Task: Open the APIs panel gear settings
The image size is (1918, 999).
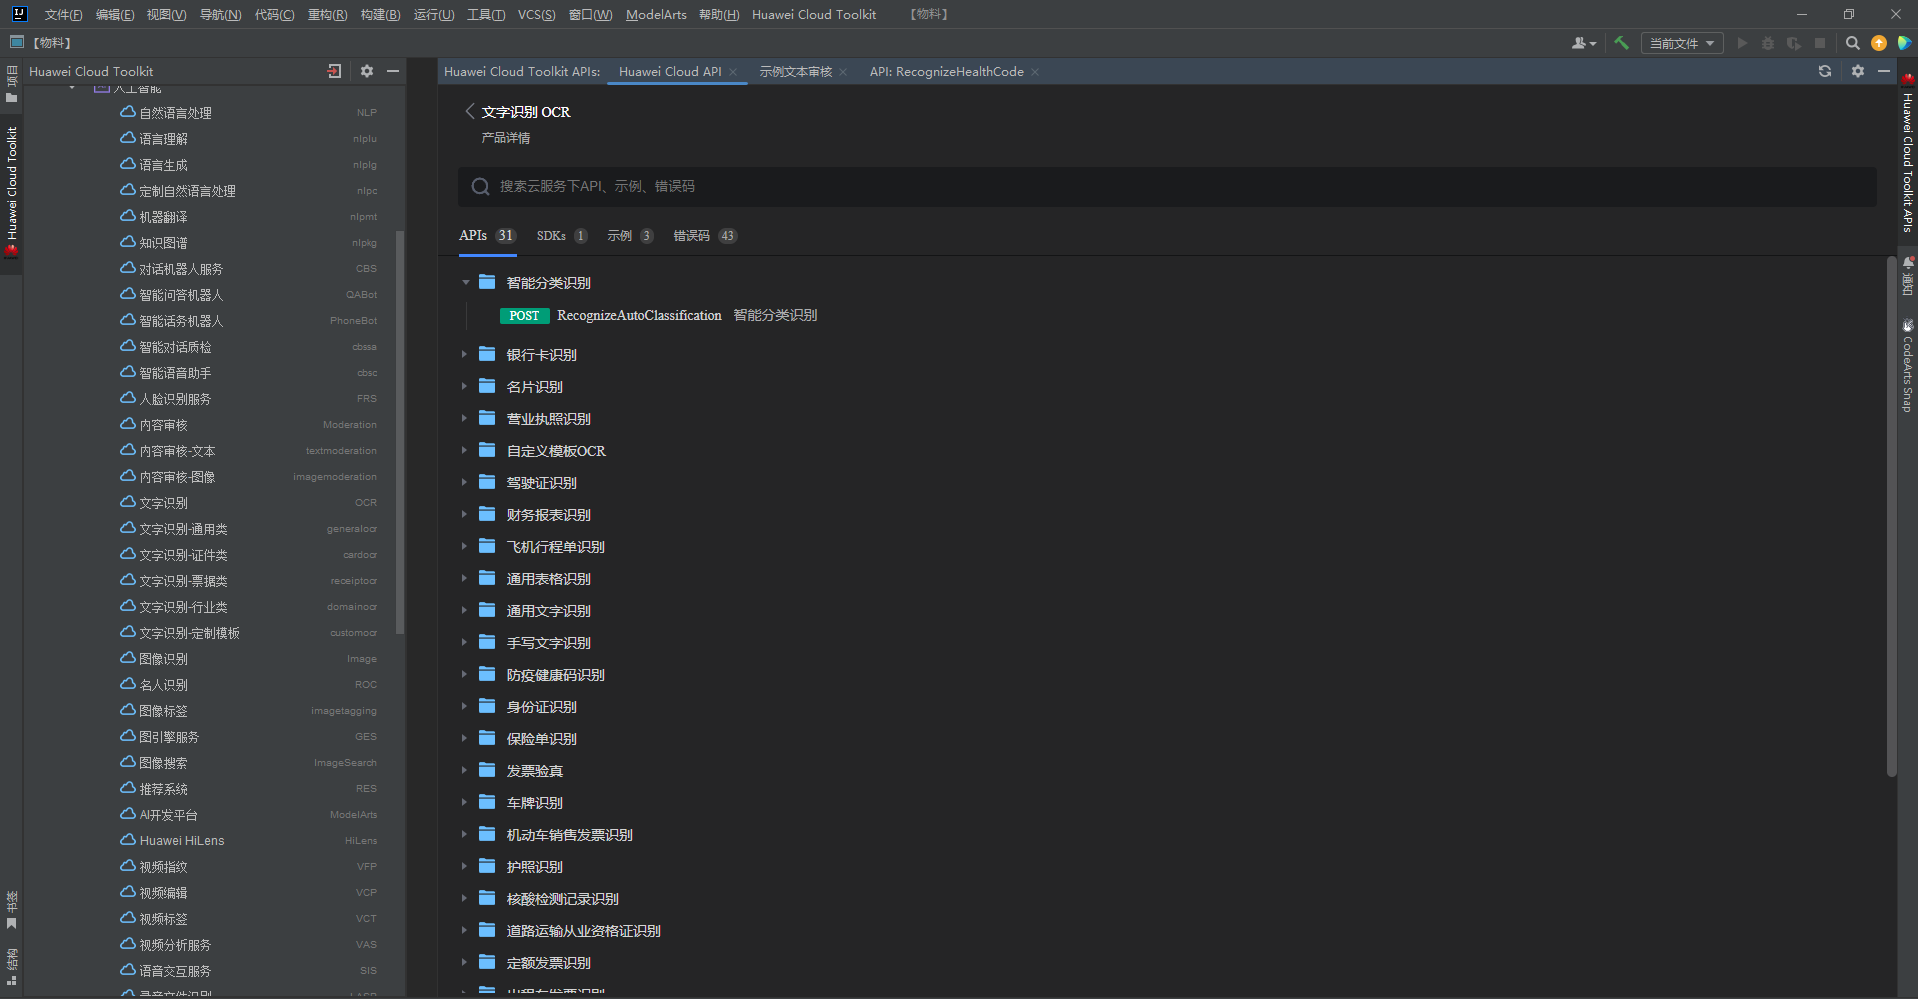Action: (x=1858, y=71)
